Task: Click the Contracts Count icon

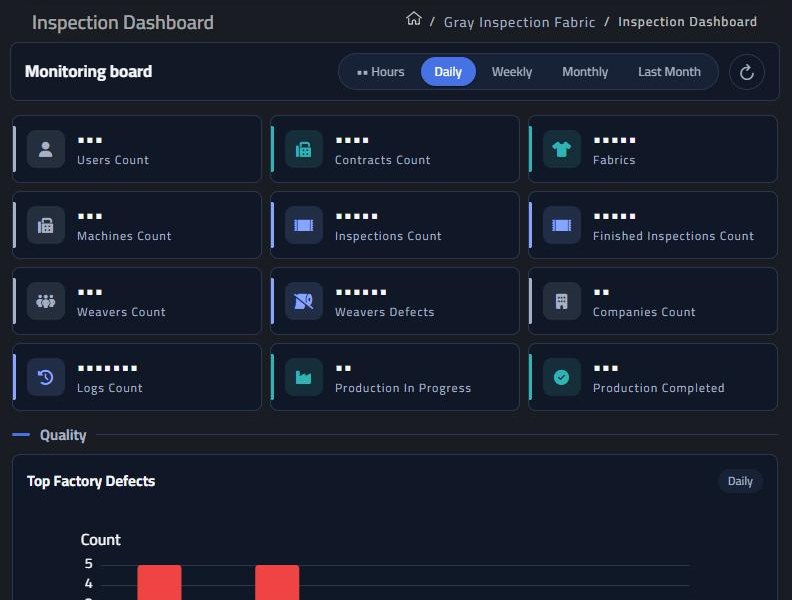Action: [x=304, y=149]
